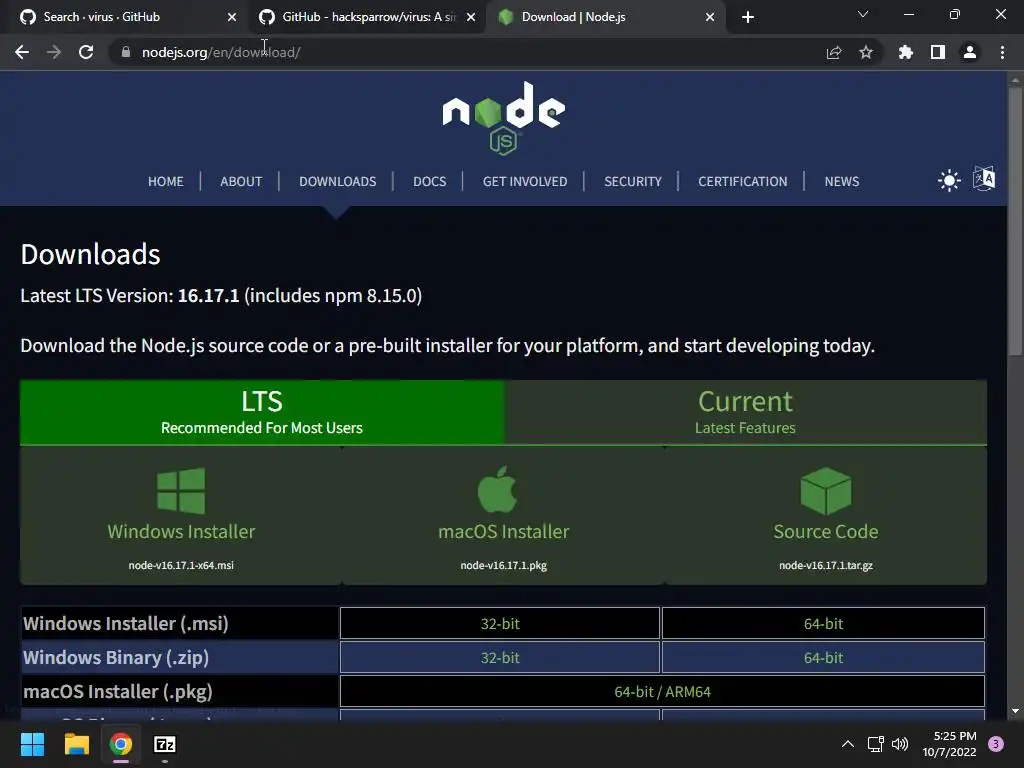Screen dimensions: 1024x768
Task: Open 7-Zip from the taskbar
Action: pos(165,744)
